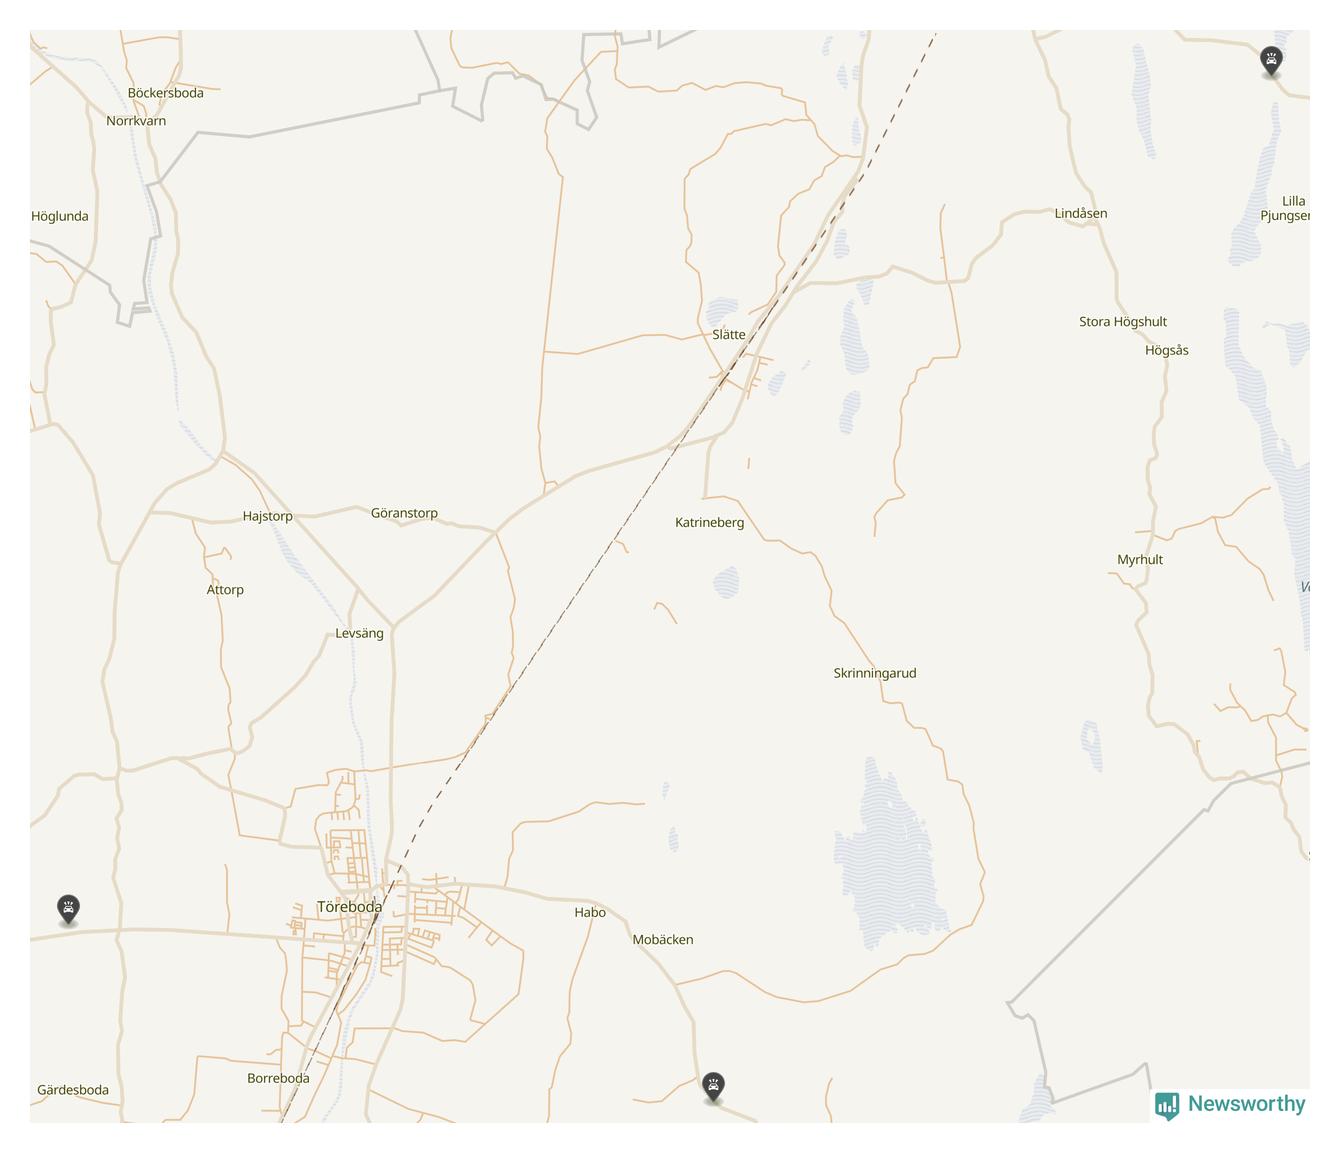1340x1153 pixels.
Task: Click the Gärdesboda place name
Action: (73, 1091)
